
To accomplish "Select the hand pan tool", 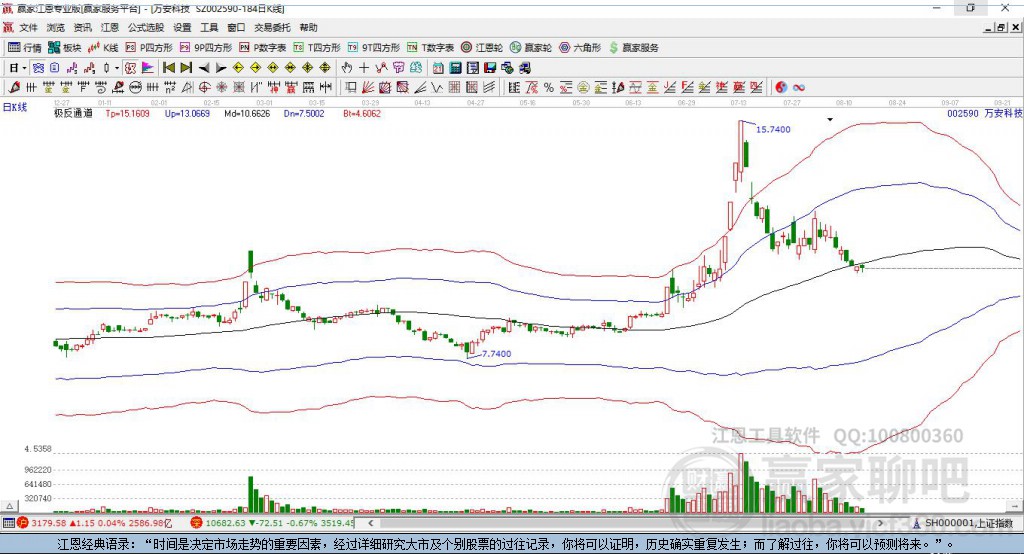I will tap(347, 68).
